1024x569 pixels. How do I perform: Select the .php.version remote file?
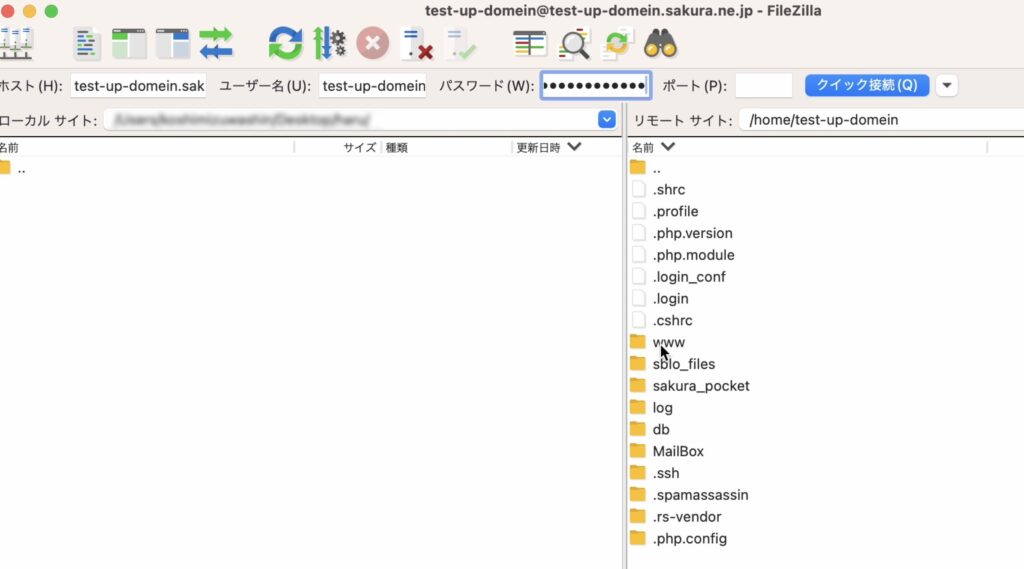click(x=692, y=233)
